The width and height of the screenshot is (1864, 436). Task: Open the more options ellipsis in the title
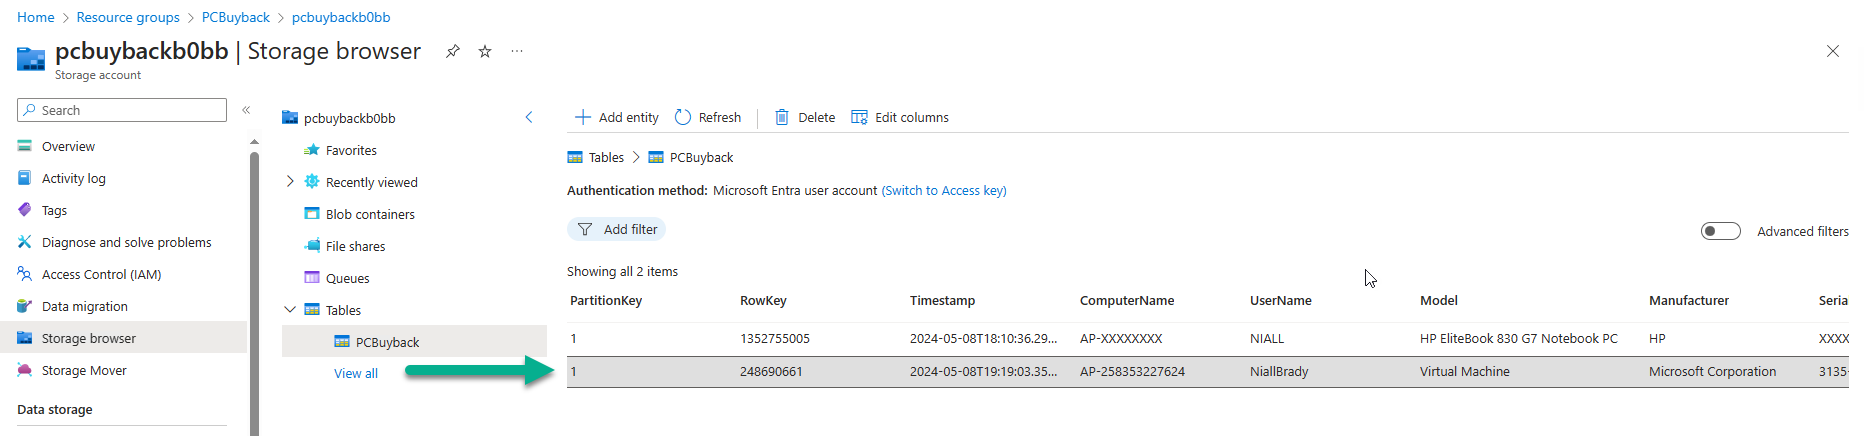pyautogui.click(x=517, y=51)
